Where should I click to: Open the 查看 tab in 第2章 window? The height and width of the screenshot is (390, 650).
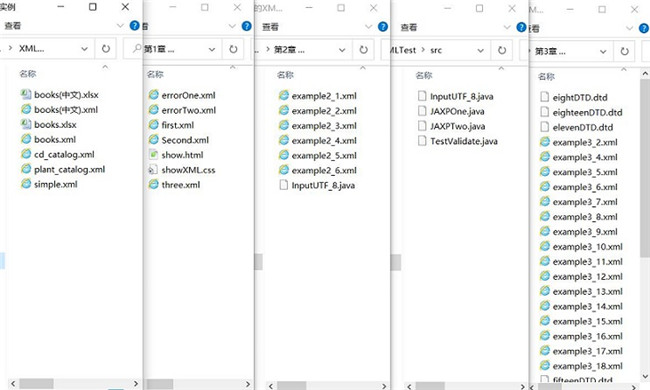coord(270,27)
